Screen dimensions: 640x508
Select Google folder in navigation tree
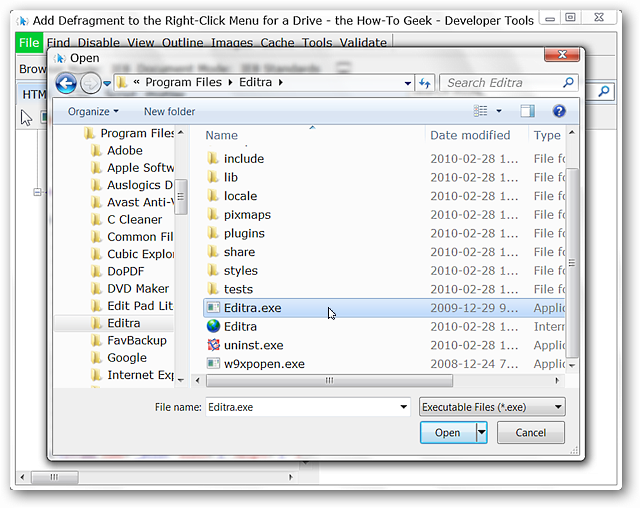click(127, 357)
